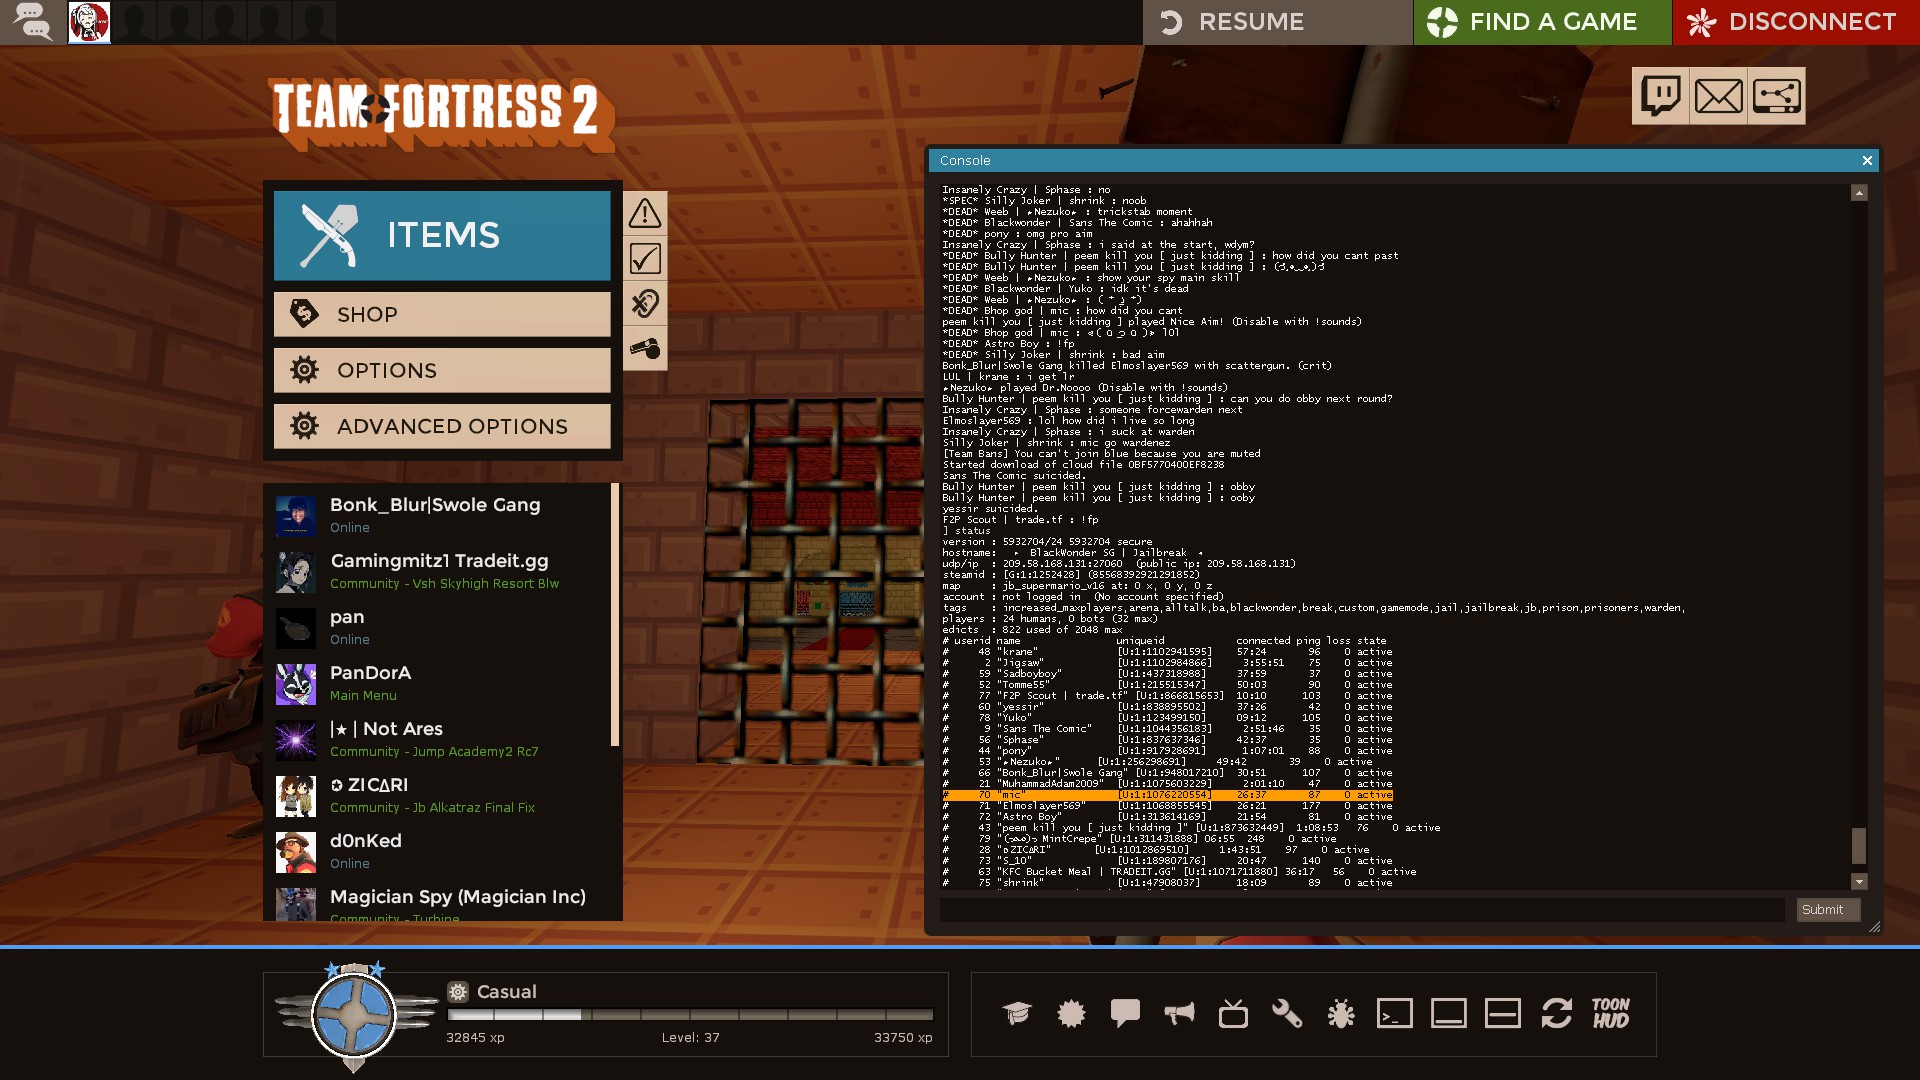Select friend Gamingmitz1 Tradeit.gg
Image resolution: width=1920 pixels, height=1080 pixels.
pos(440,571)
